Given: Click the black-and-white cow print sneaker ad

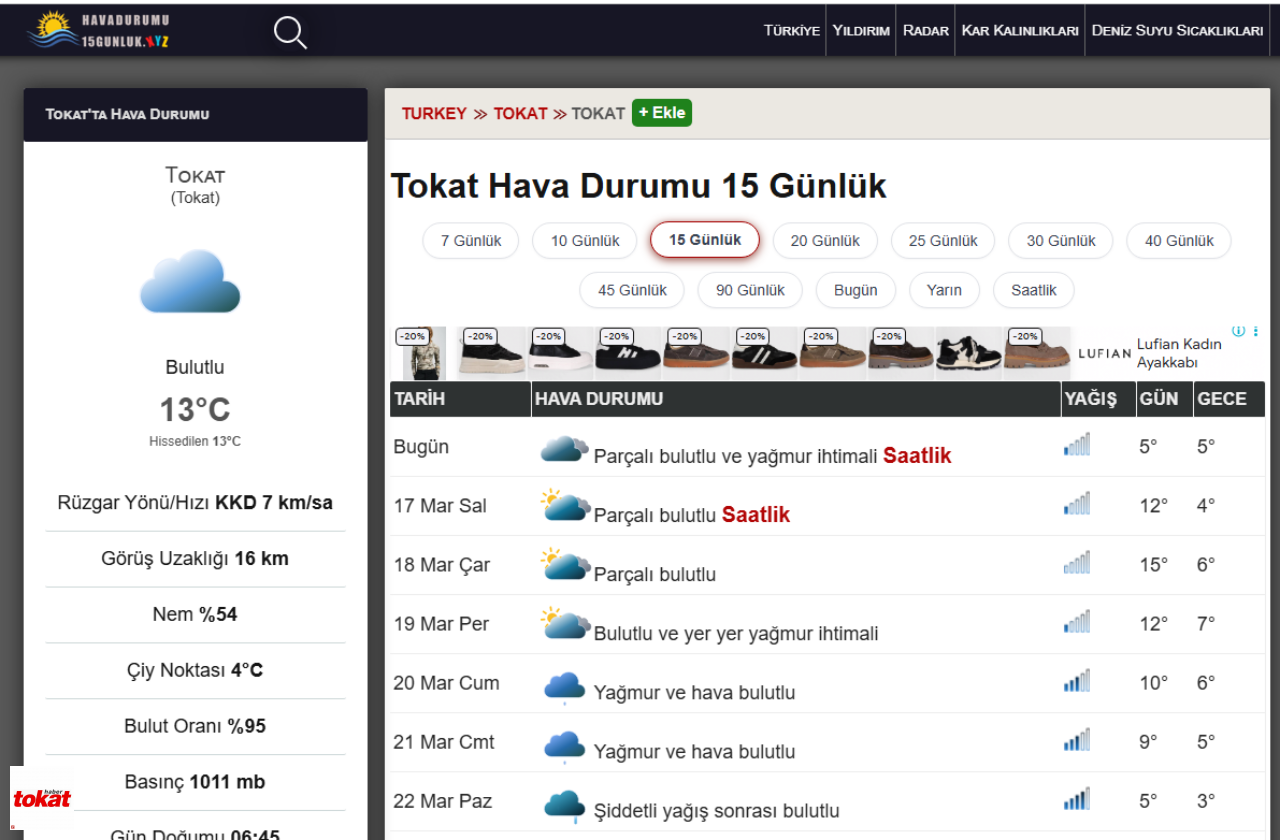Looking at the screenshot, I should point(969,353).
